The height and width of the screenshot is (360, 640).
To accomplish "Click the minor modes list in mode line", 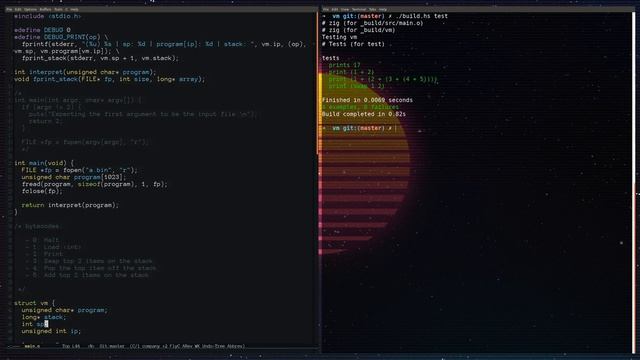I will click(x=187, y=346).
